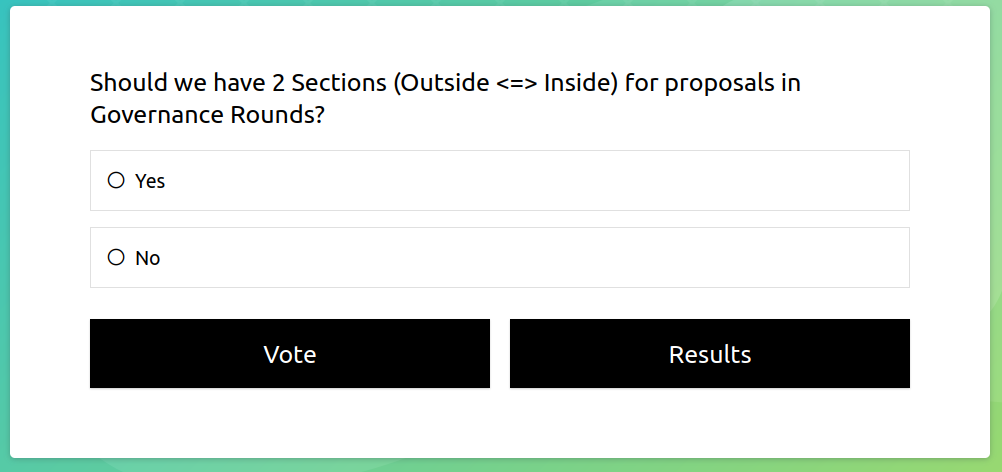The width and height of the screenshot is (1002, 472).
Task: Tick the circle beside No
Action: [116, 258]
